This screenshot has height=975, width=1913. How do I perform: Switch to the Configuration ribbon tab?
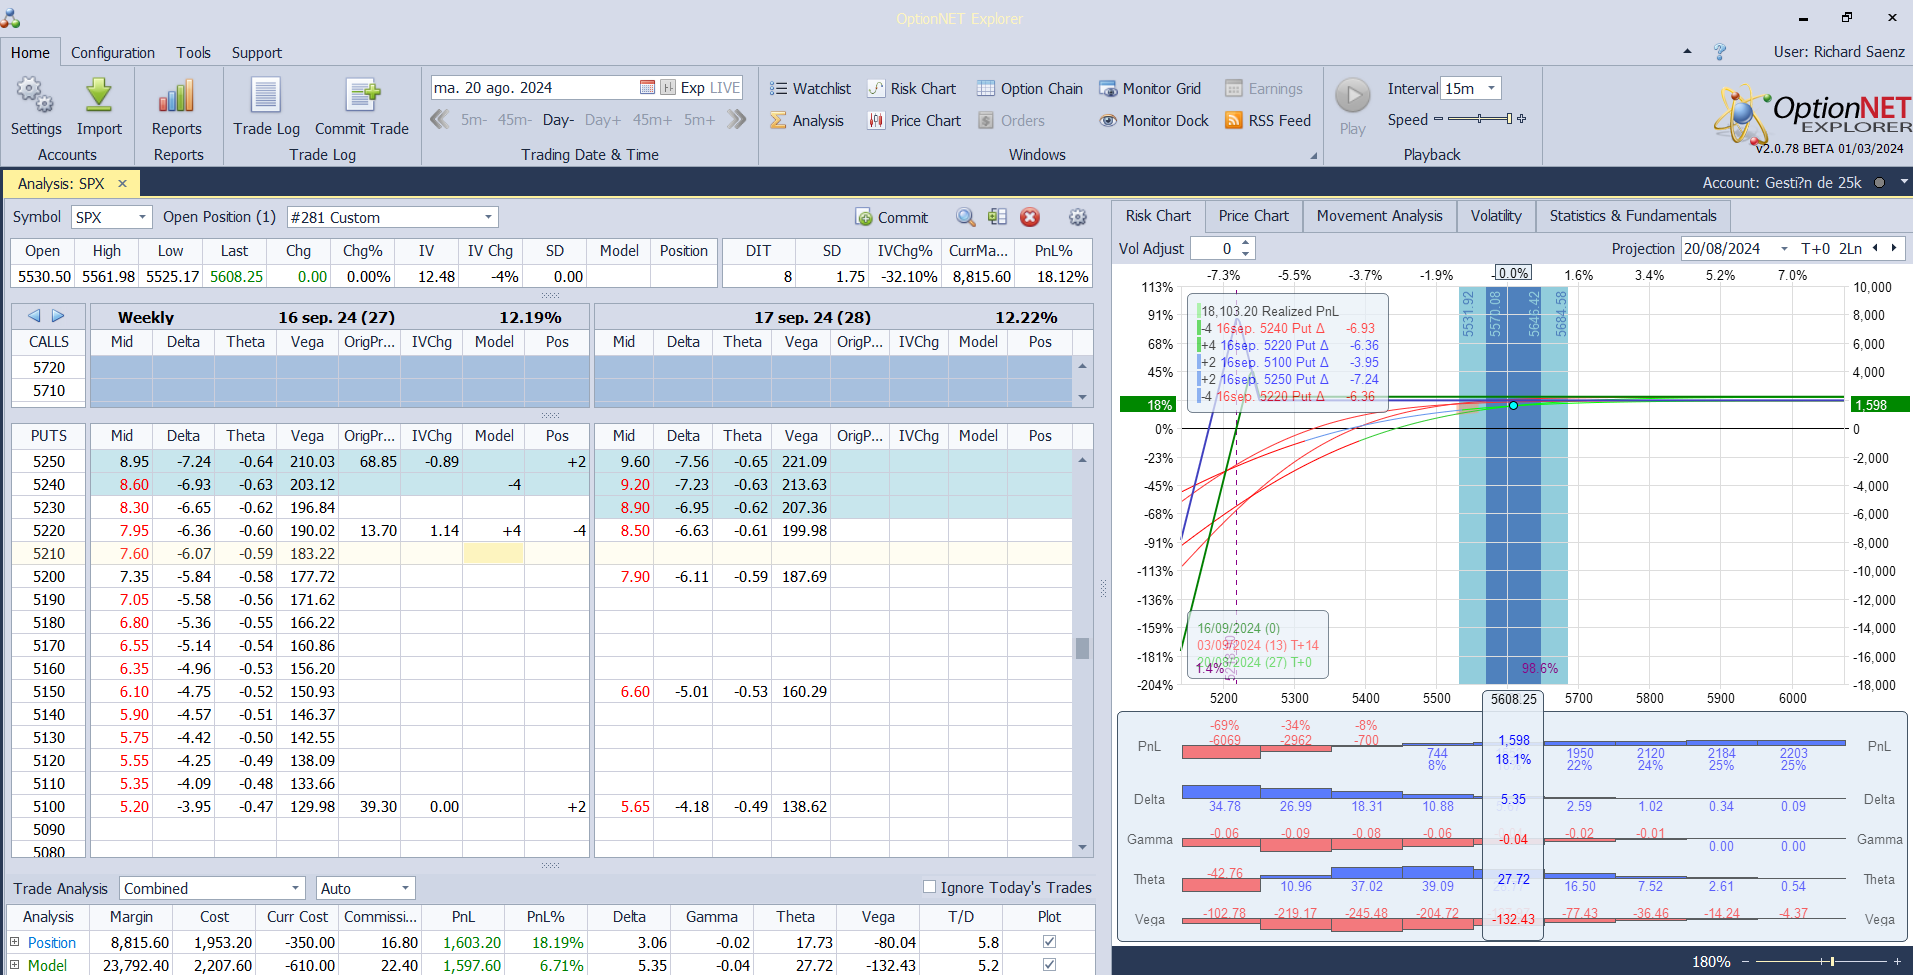pyautogui.click(x=113, y=53)
